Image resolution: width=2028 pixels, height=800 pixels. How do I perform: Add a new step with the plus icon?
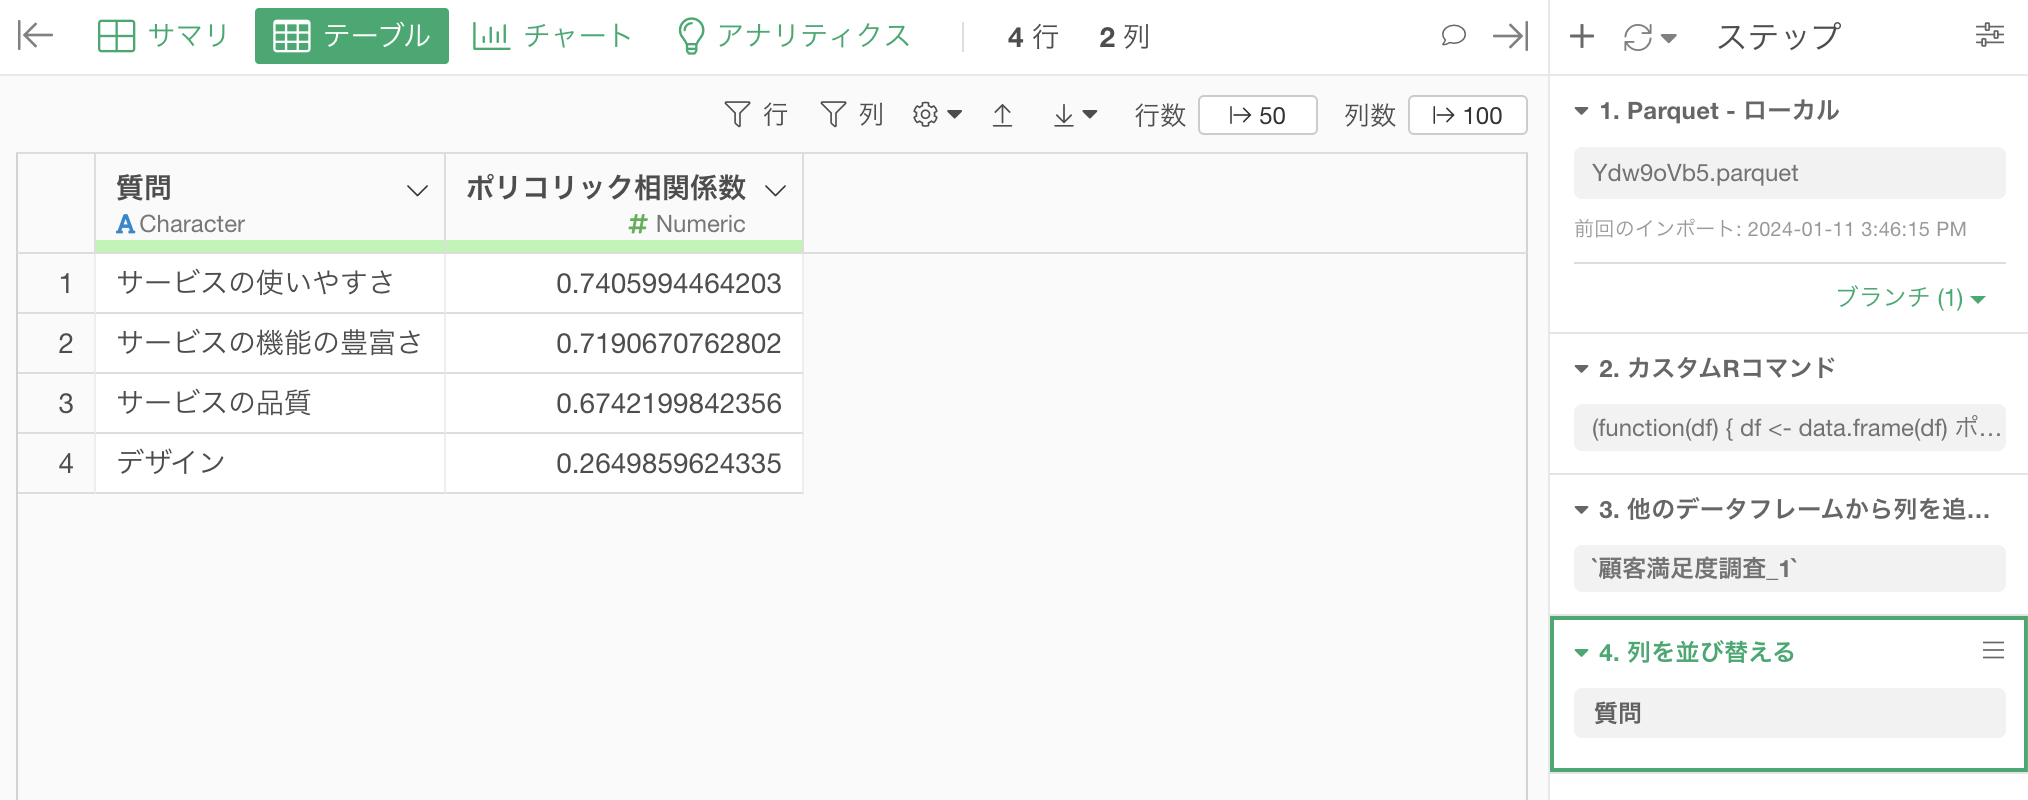[x=1582, y=37]
